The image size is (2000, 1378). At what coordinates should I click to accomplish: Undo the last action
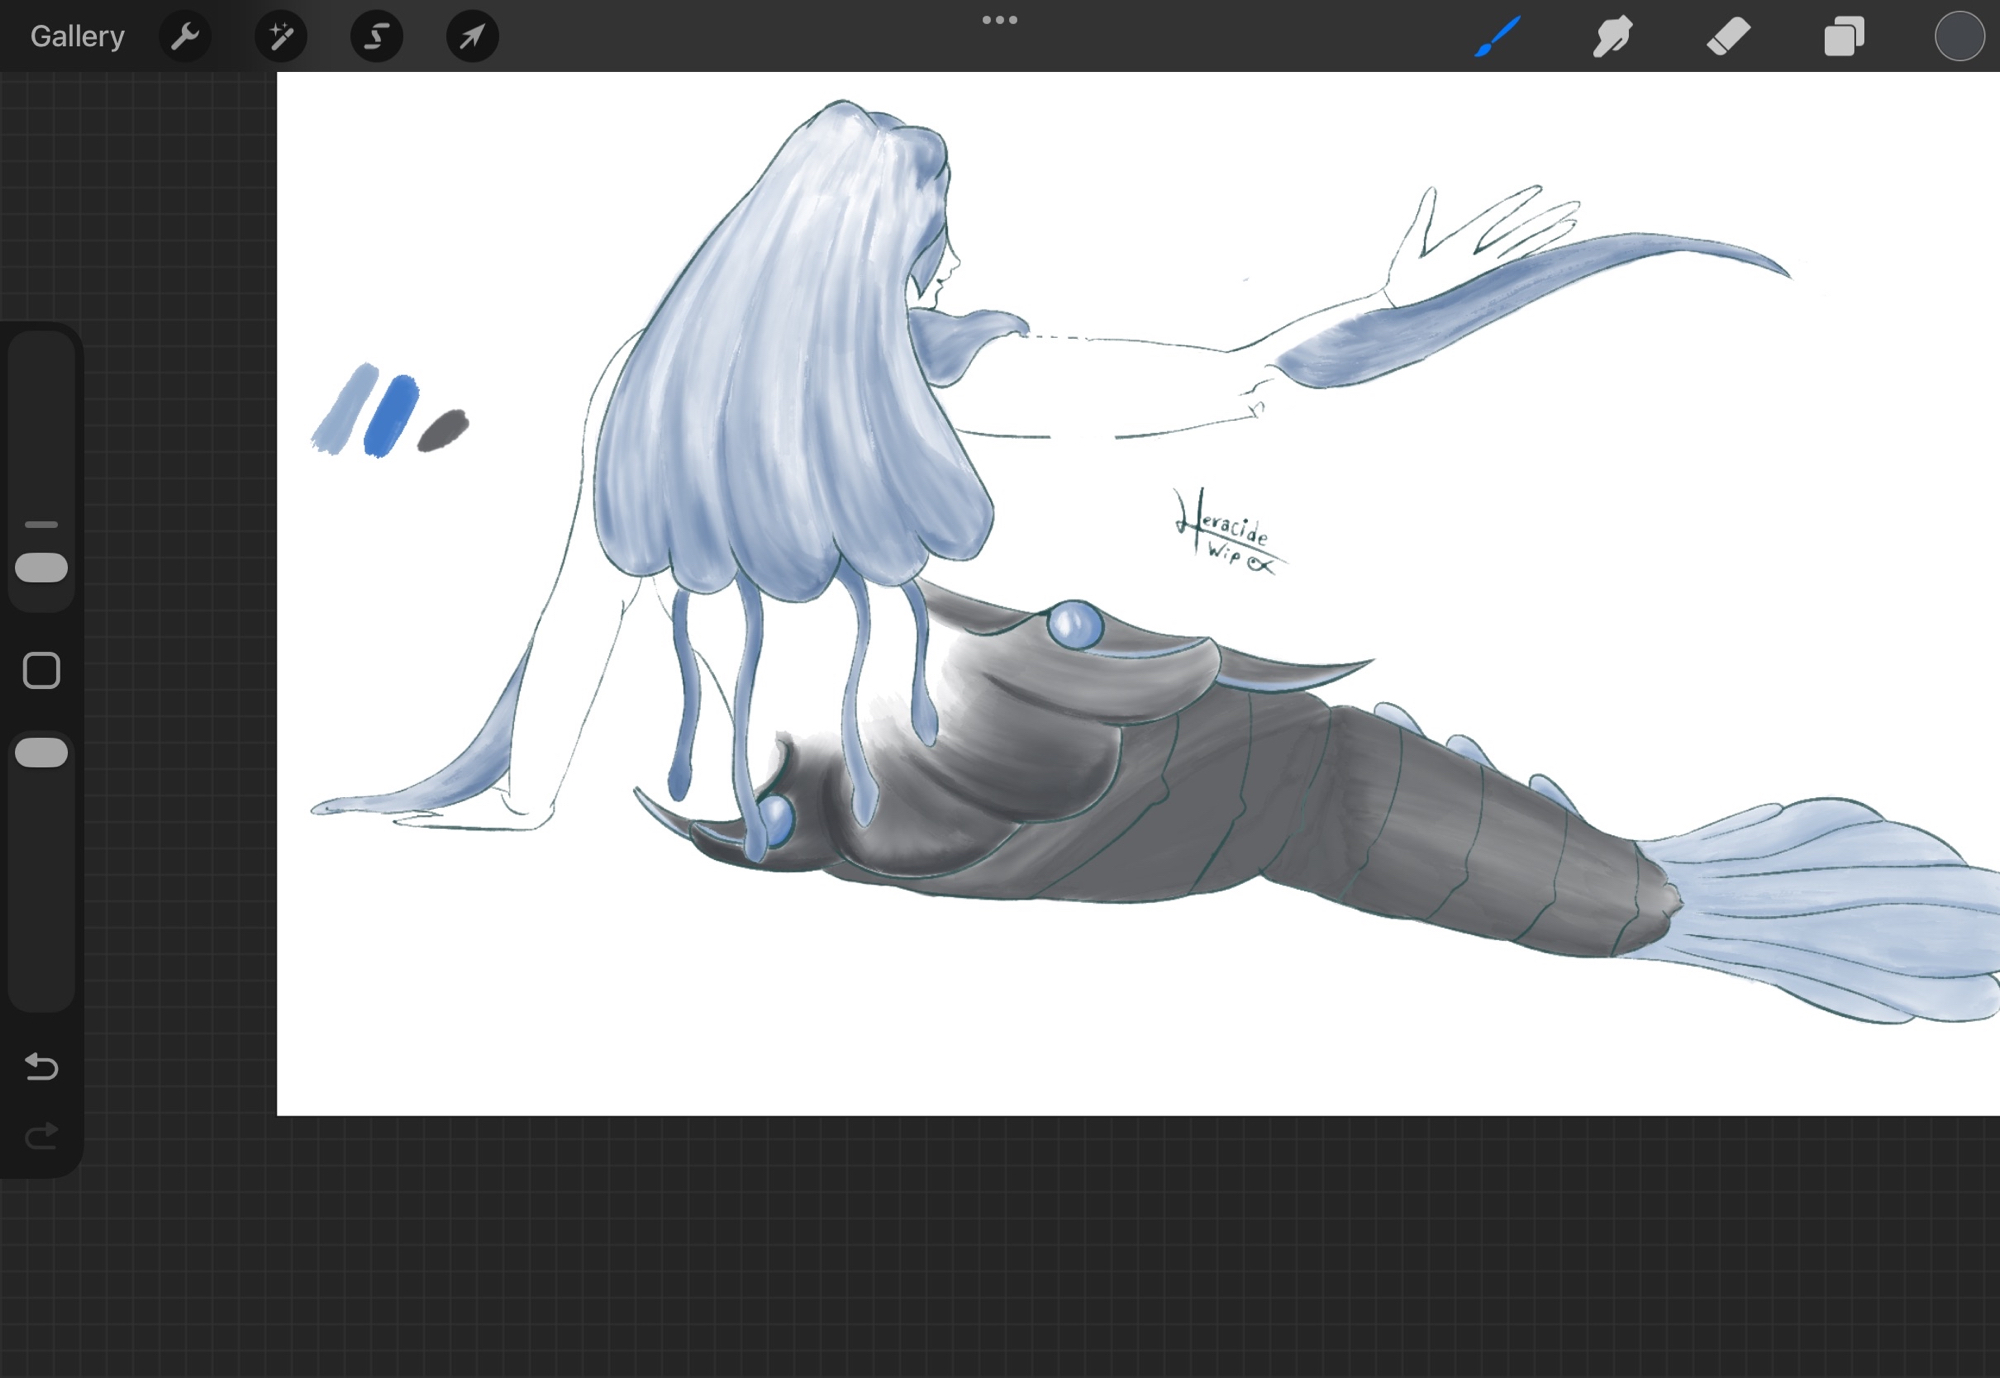[41, 1067]
